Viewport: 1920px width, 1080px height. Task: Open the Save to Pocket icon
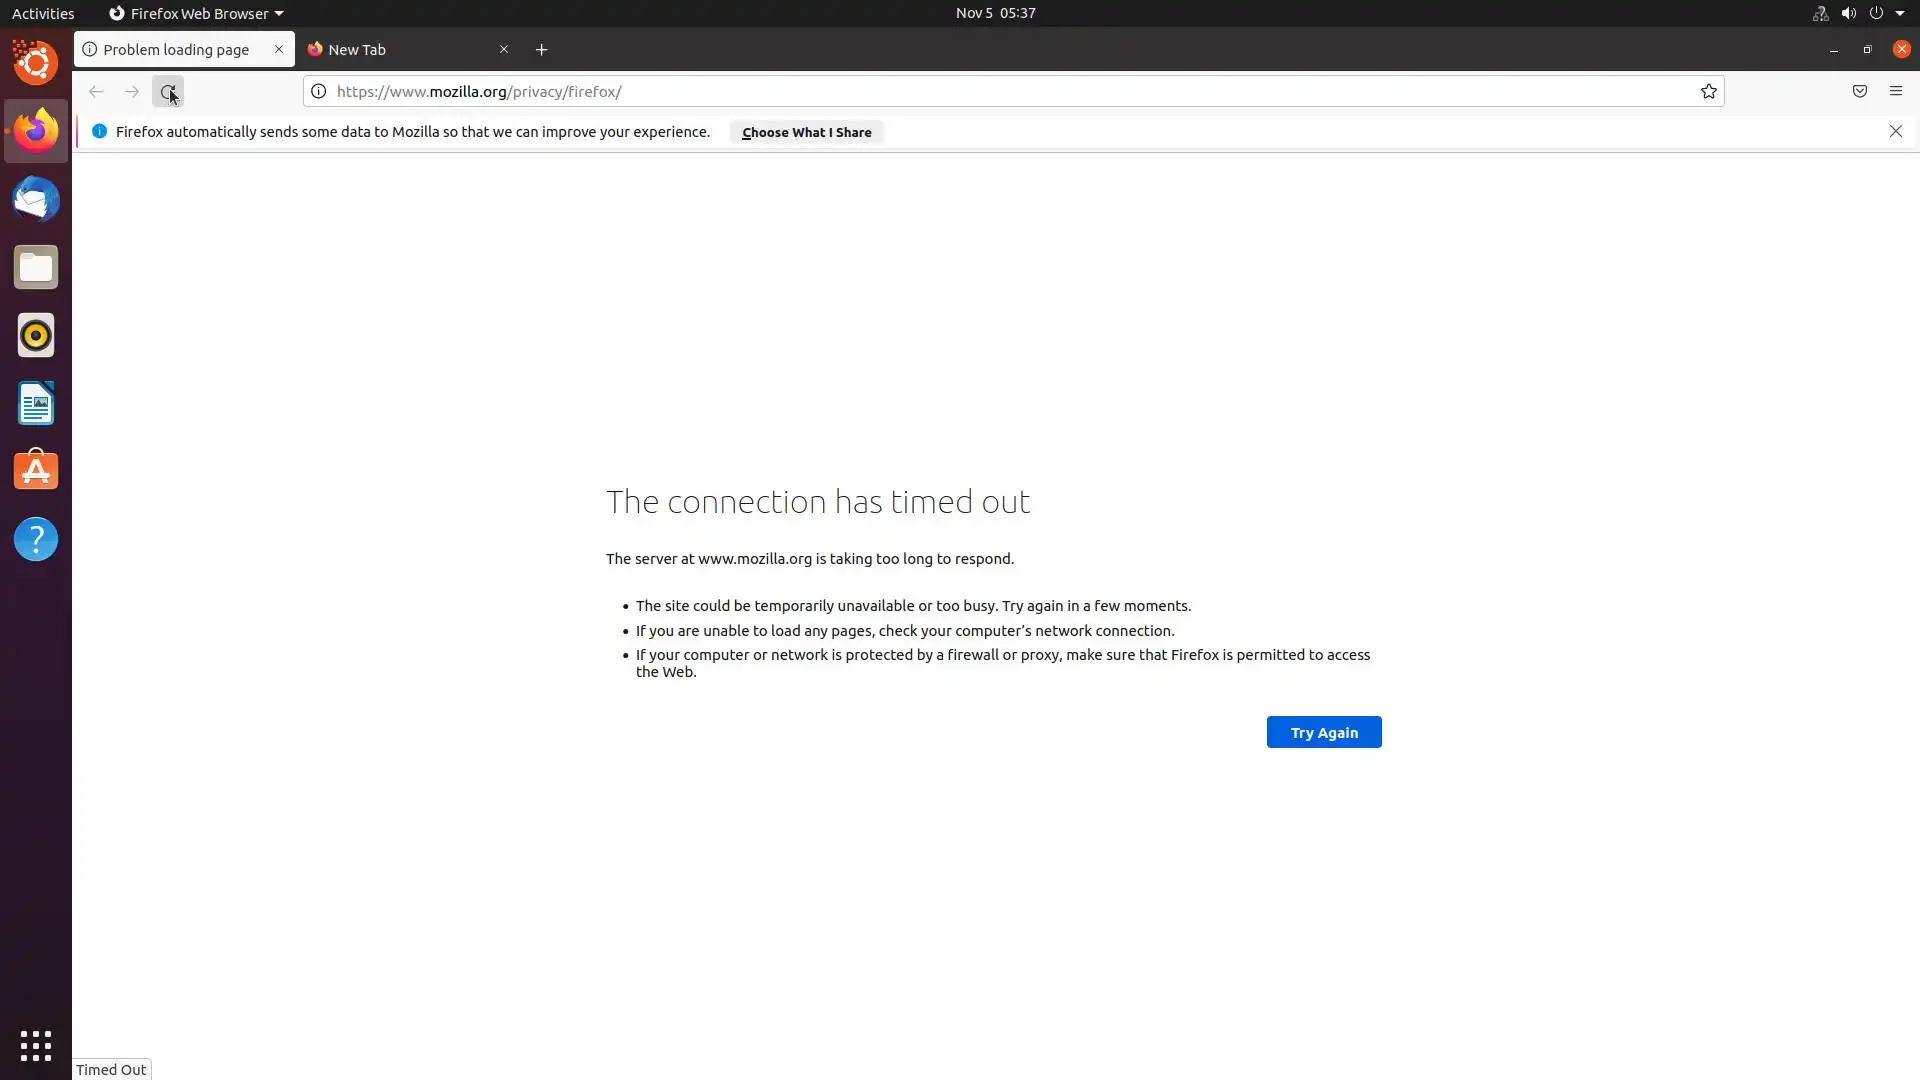click(x=1859, y=91)
